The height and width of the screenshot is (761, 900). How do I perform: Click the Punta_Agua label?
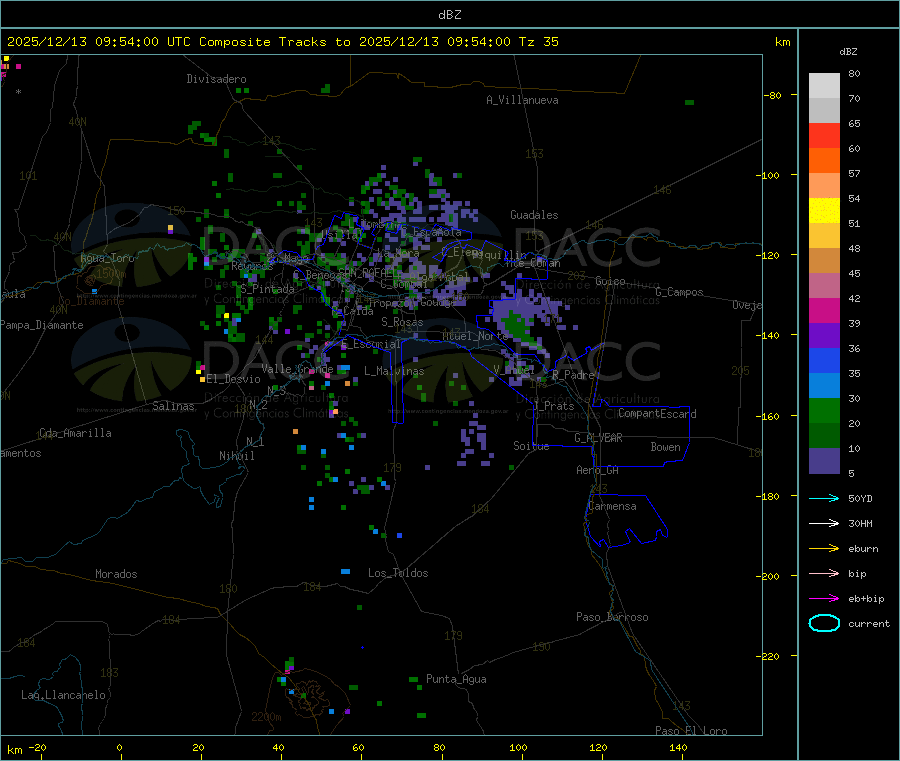click(456, 680)
